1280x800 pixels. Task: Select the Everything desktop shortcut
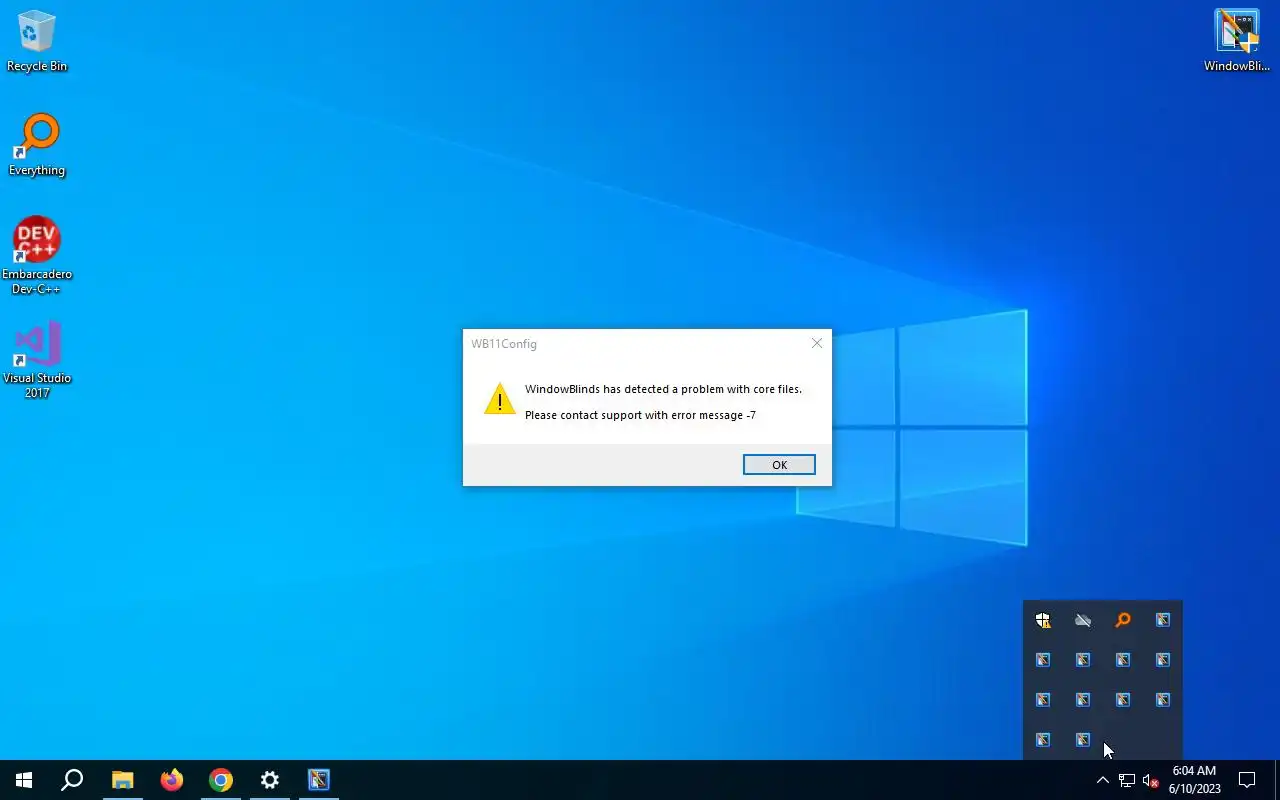37,145
